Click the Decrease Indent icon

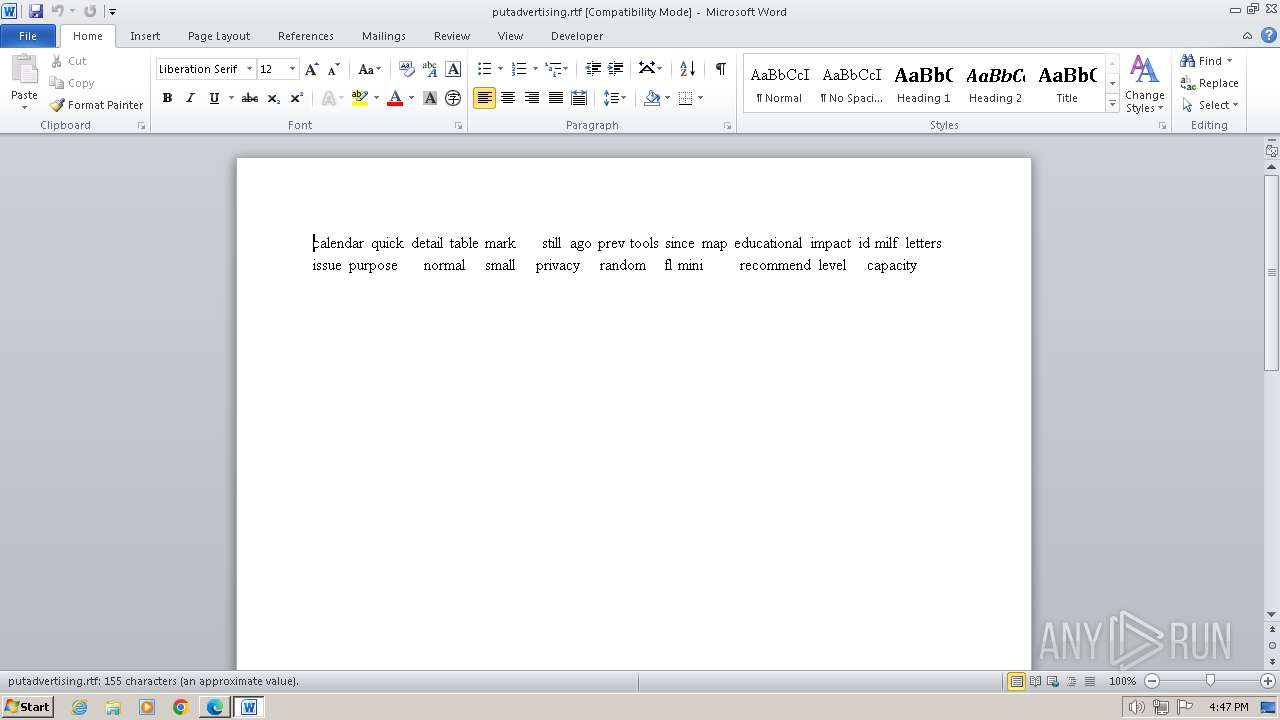click(x=593, y=69)
